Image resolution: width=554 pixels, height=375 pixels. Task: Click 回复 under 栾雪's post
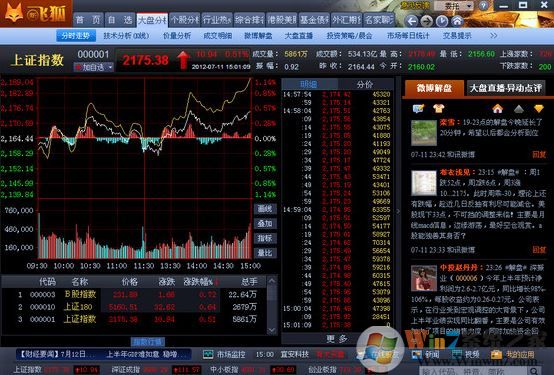[539, 155]
